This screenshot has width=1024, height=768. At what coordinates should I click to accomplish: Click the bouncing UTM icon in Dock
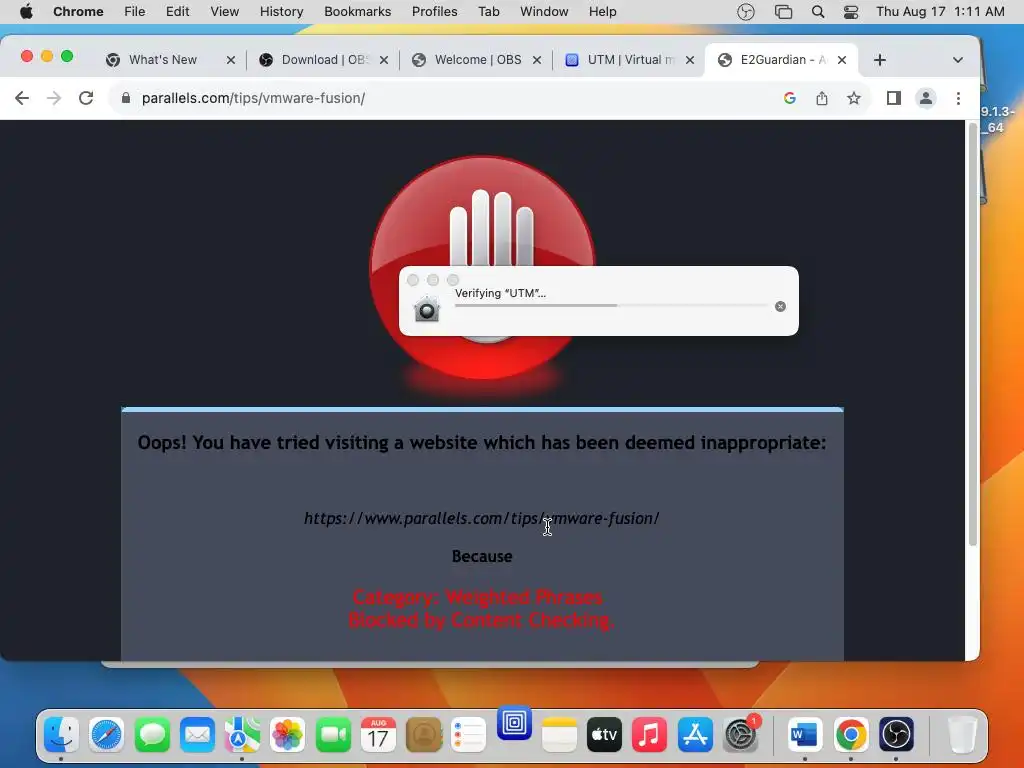click(x=514, y=722)
